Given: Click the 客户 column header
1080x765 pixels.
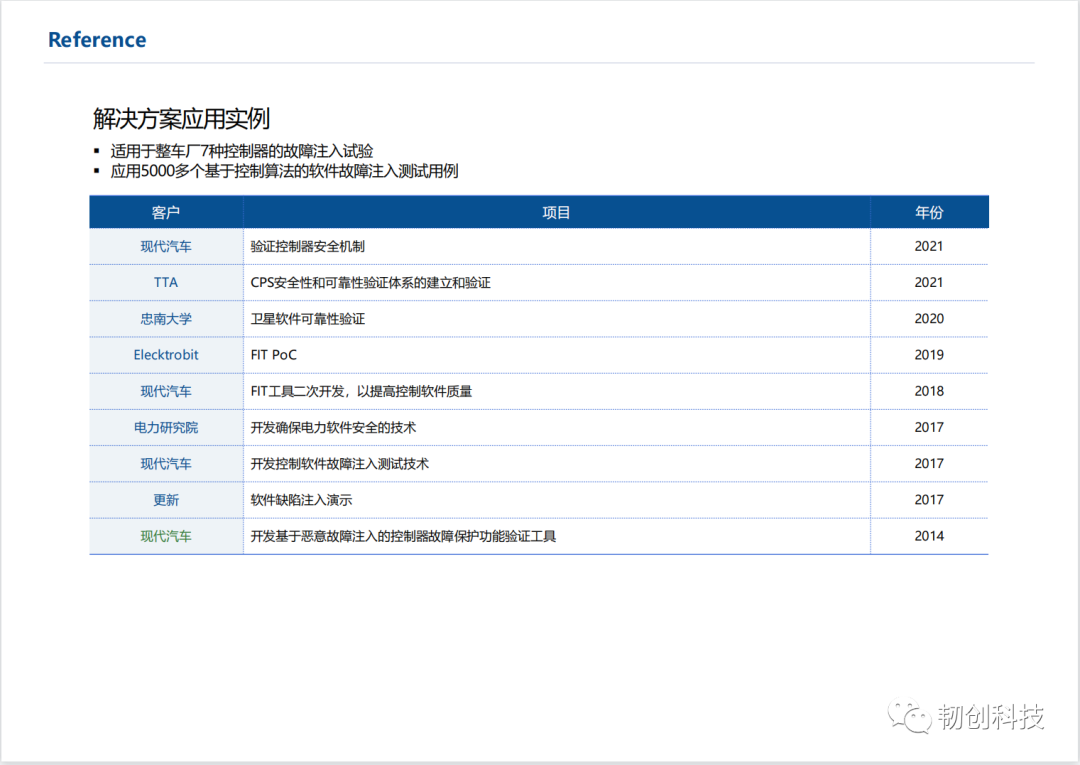Looking at the screenshot, I should pos(165,212).
